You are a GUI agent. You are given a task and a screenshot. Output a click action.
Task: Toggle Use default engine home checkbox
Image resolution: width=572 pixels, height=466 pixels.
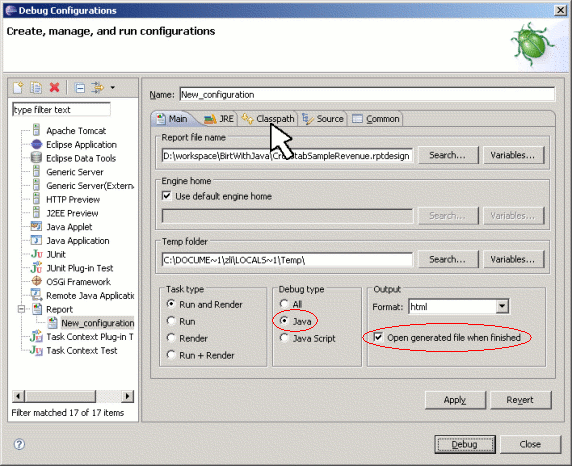[167, 196]
